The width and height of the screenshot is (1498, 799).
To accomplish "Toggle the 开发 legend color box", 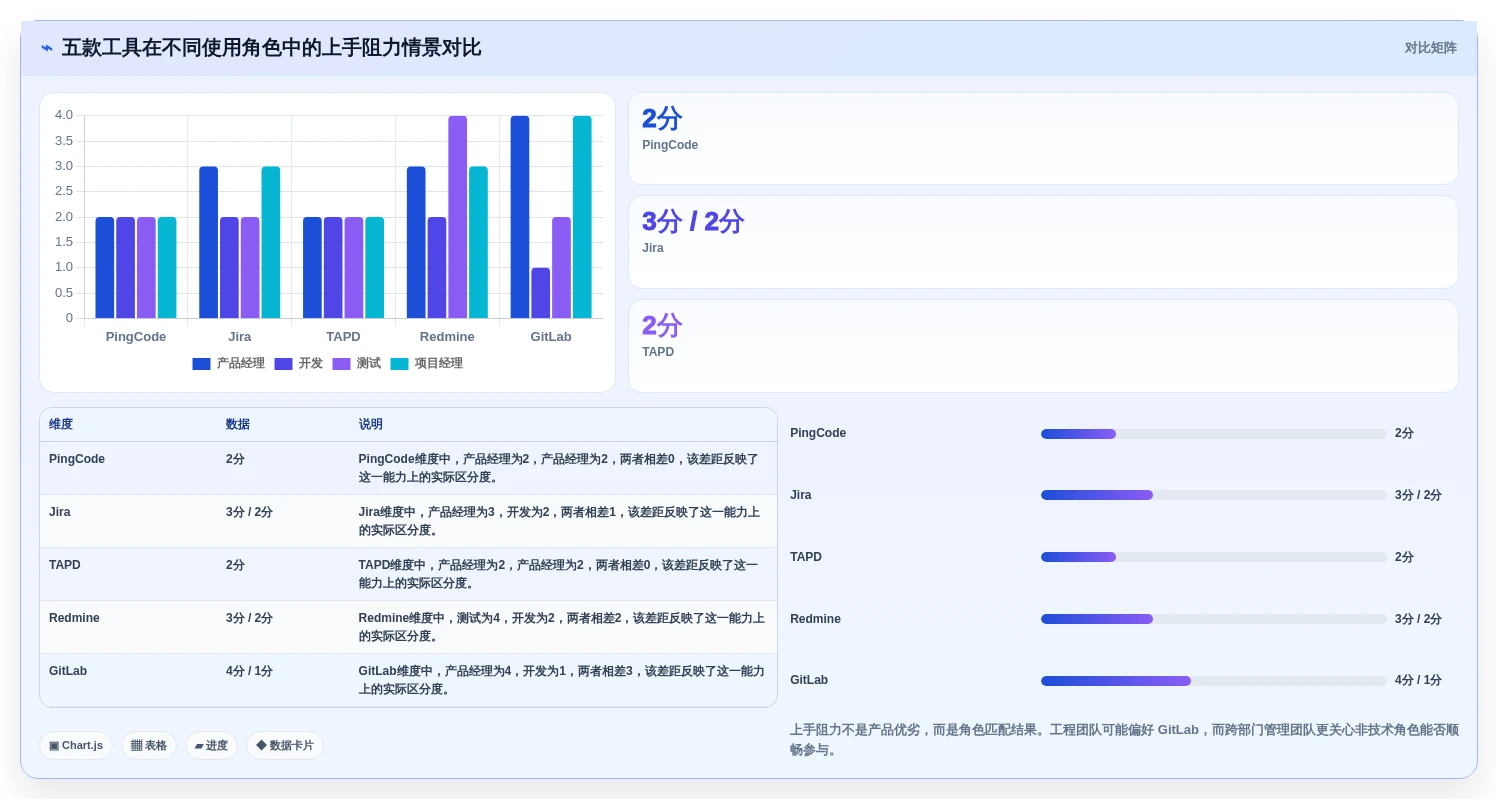I will 283,364.
